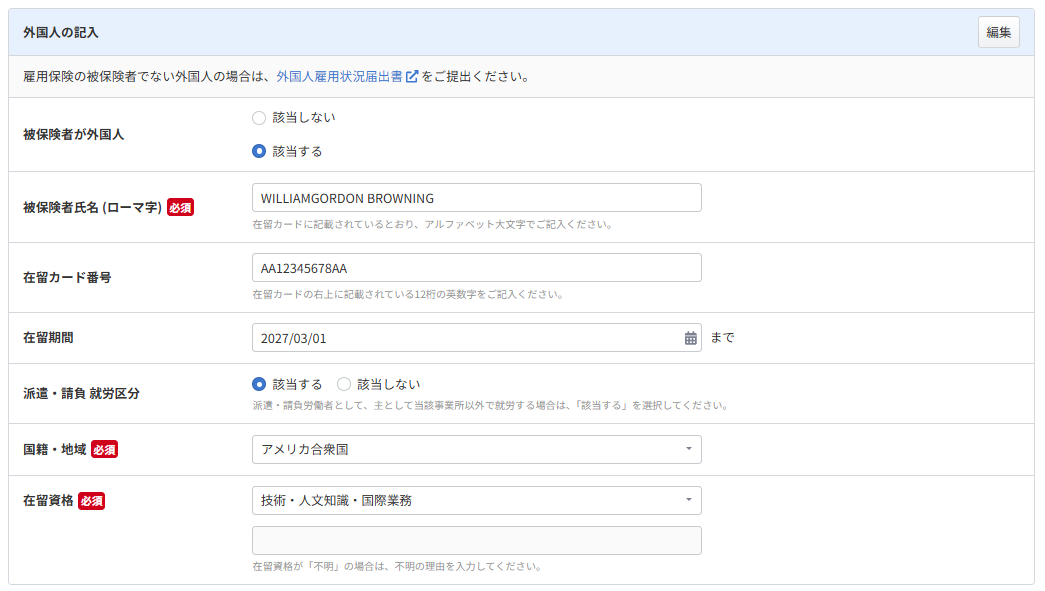Viewport: 1045px width, 591px height.
Task: Choose 該当しない for 派遣・請負 就労区分
Action: 344,384
